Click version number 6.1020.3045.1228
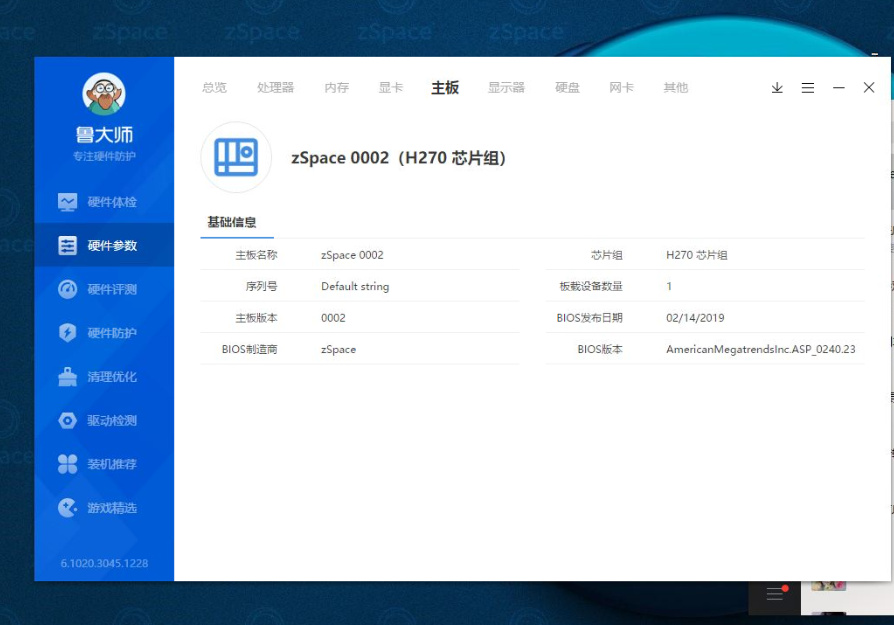This screenshot has width=894, height=625. click(x=104, y=563)
